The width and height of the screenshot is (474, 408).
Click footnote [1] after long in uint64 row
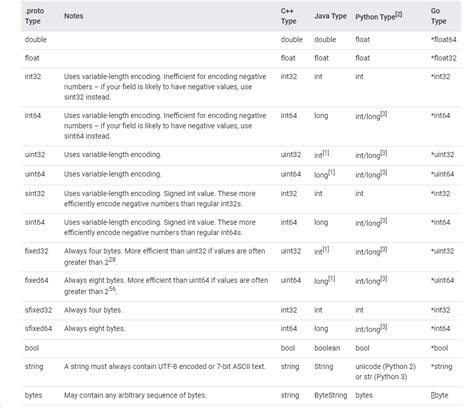pos(332,172)
